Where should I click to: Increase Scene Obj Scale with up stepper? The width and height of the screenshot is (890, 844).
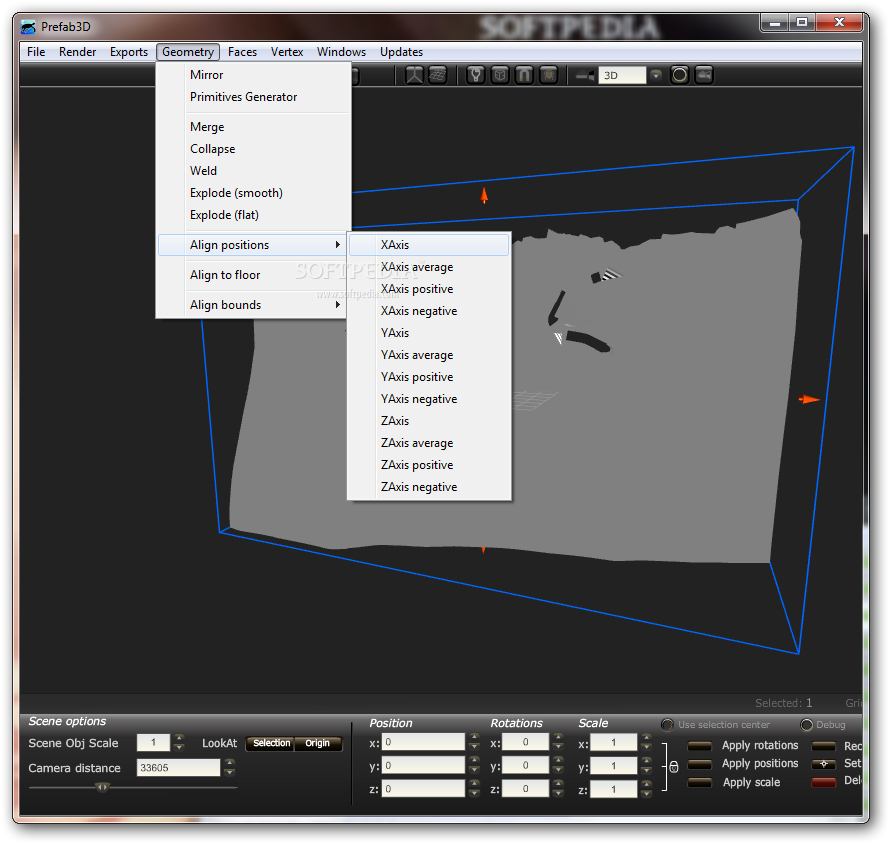pyautogui.click(x=179, y=738)
